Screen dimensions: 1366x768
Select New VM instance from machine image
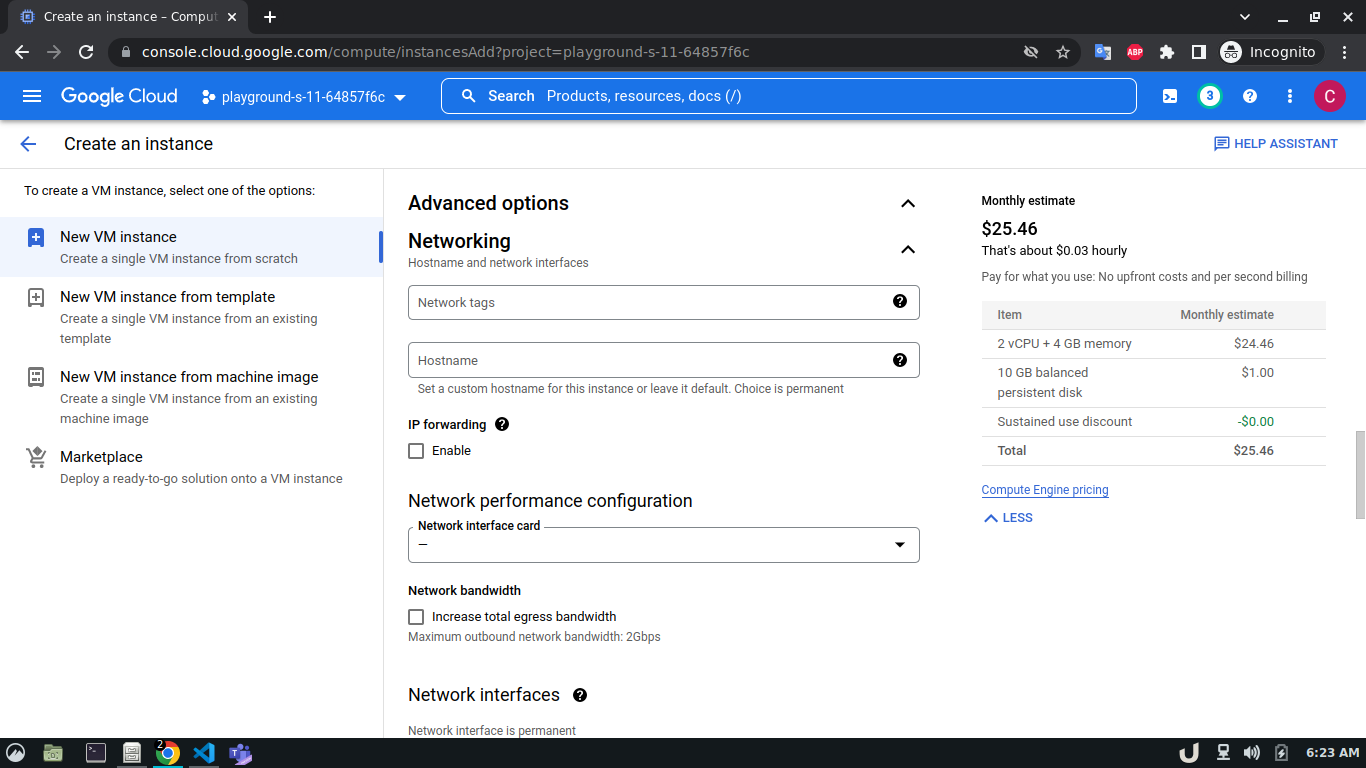[x=191, y=397]
